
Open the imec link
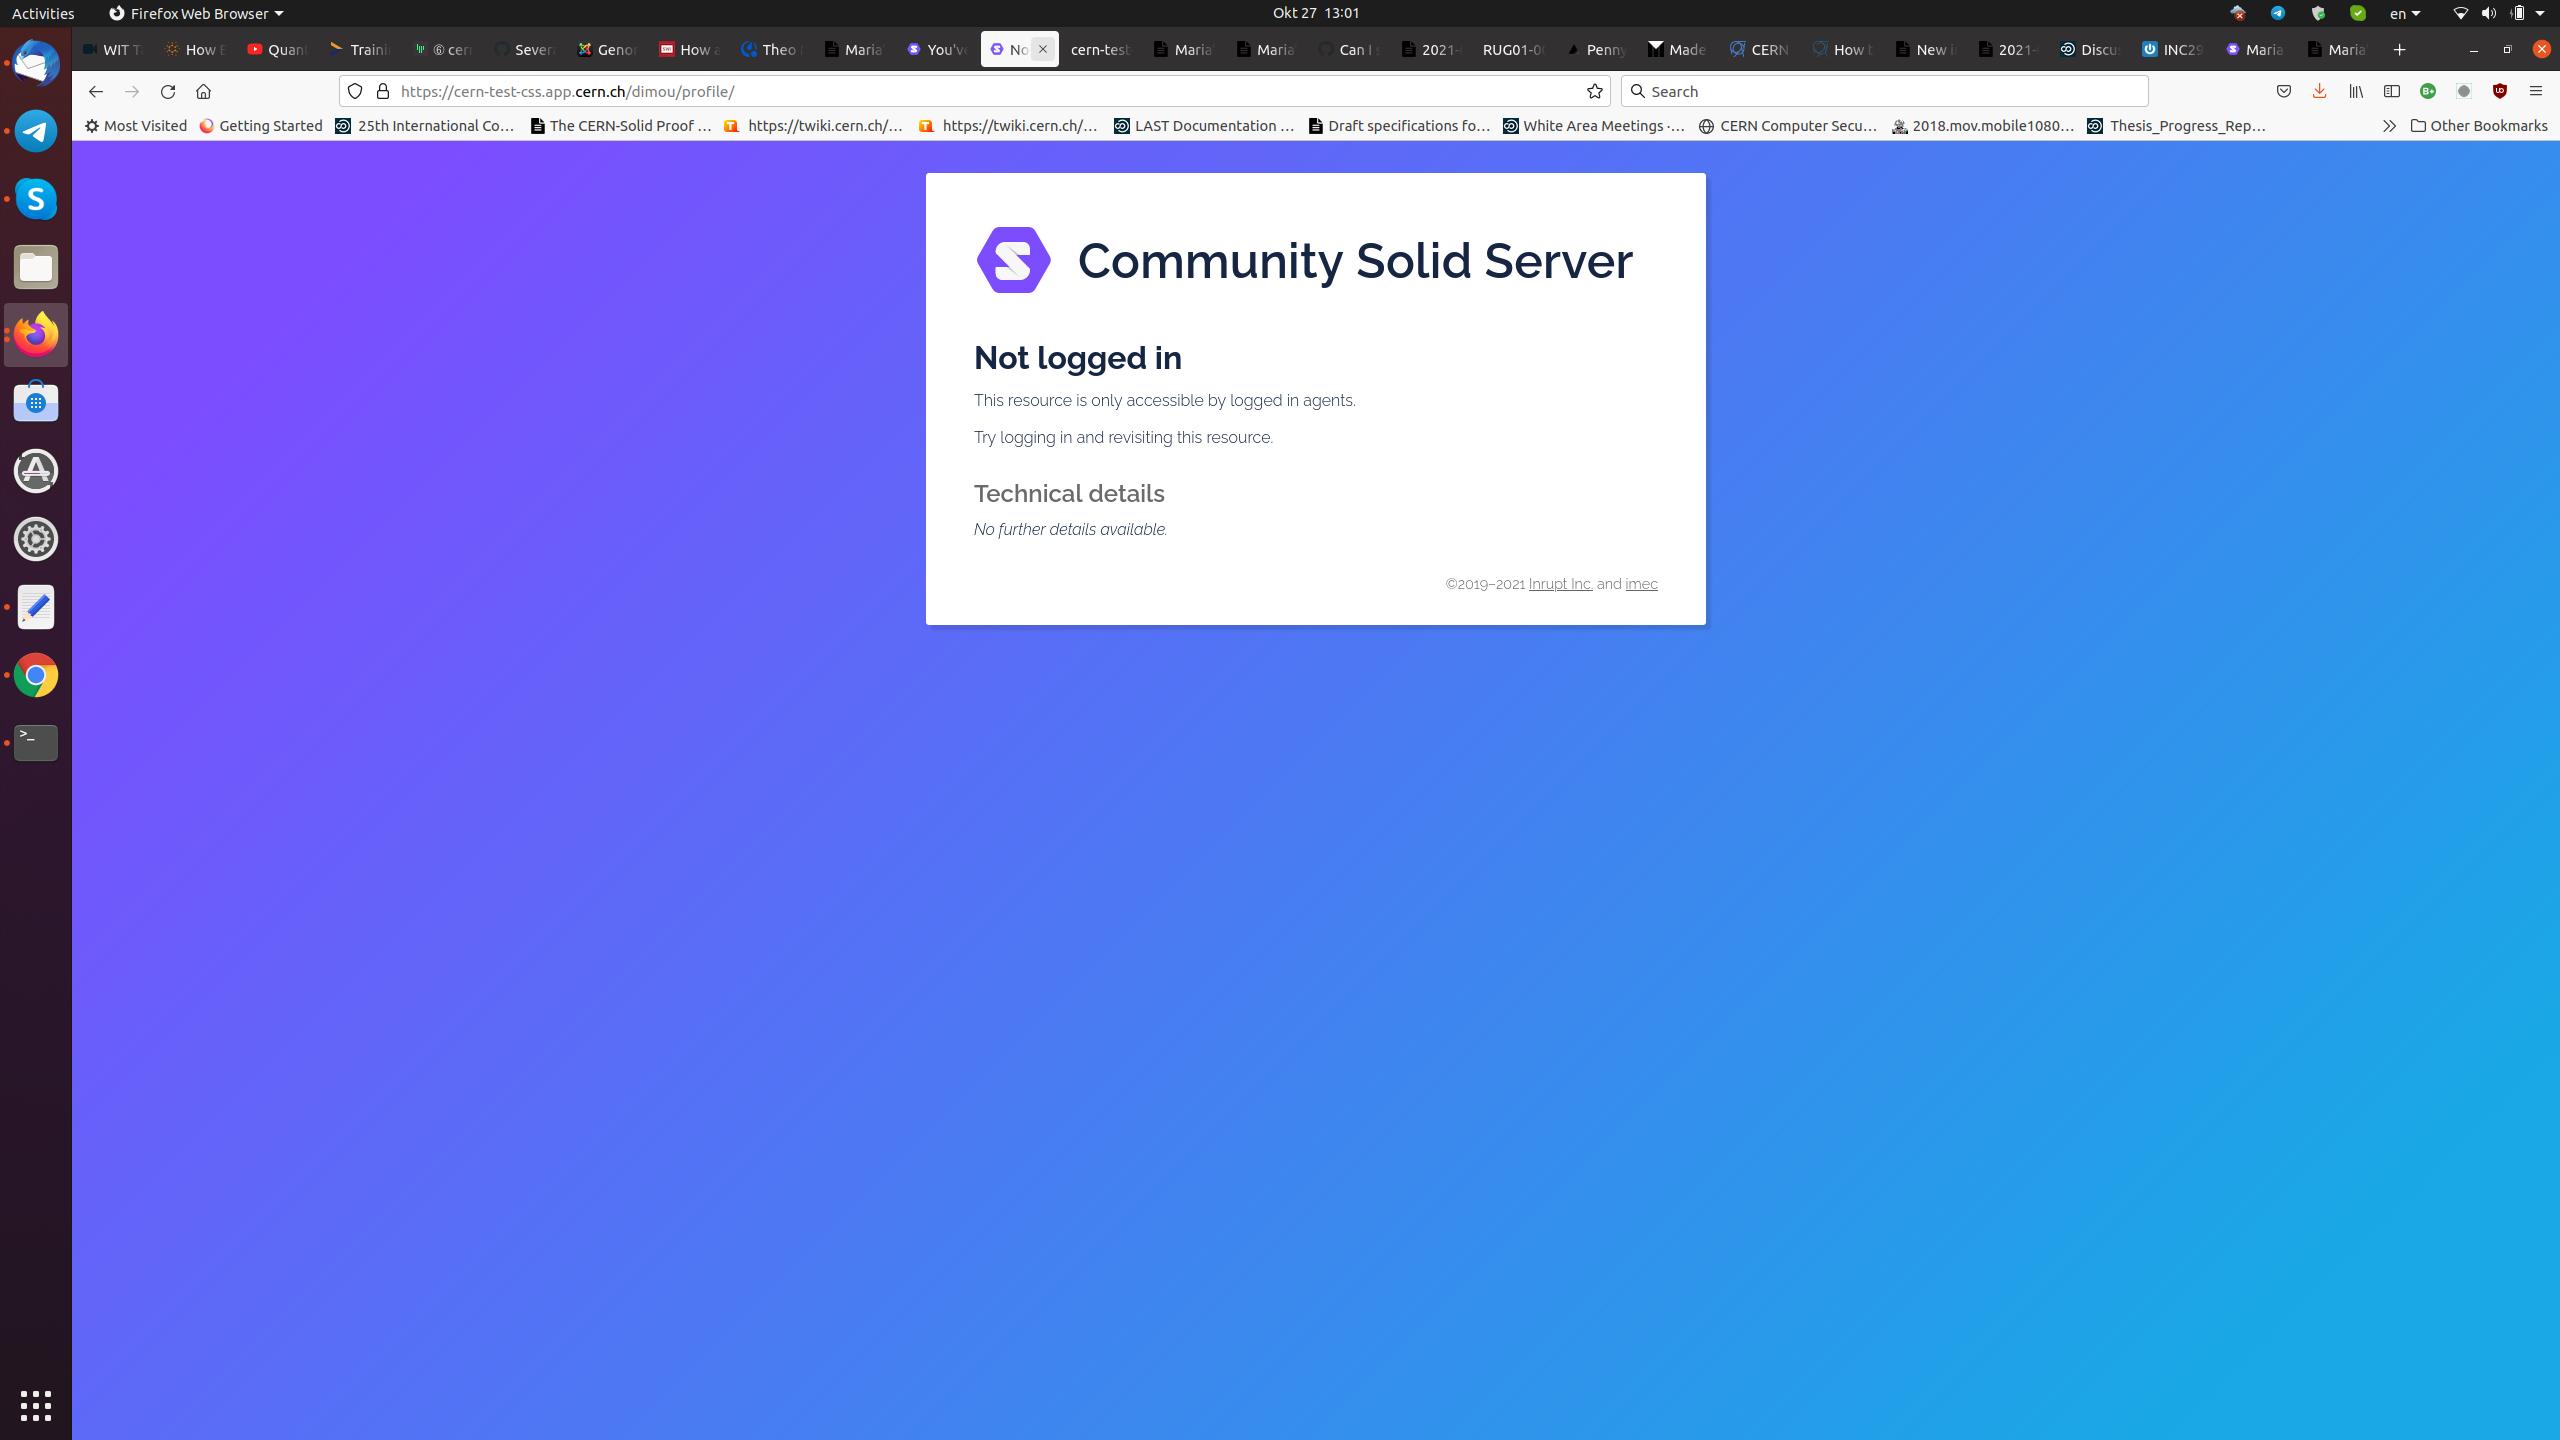click(1641, 584)
